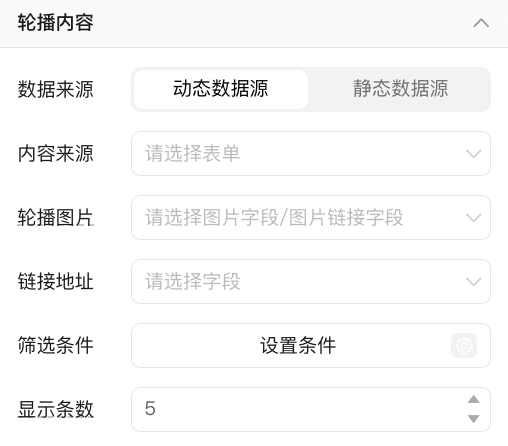Click the 筛选条件 label
The width and height of the screenshot is (508, 446).
pos(56,345)
